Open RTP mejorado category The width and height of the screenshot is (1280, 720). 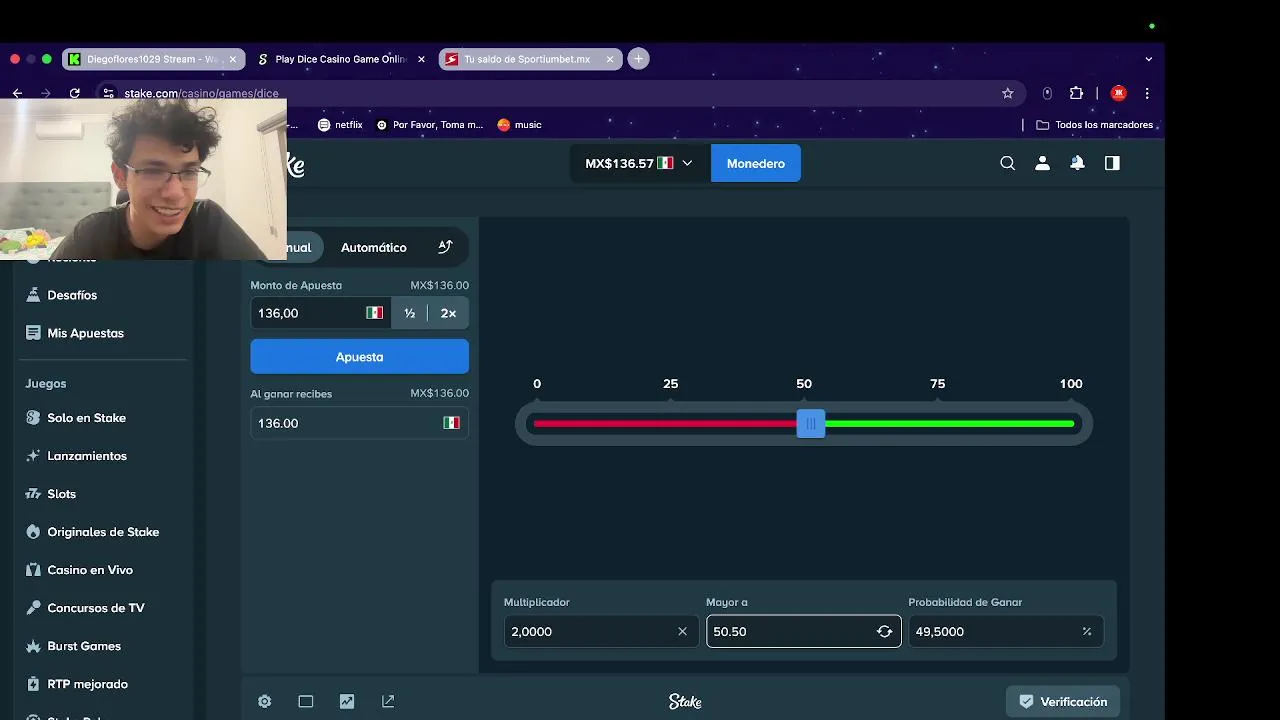[88, 684]
